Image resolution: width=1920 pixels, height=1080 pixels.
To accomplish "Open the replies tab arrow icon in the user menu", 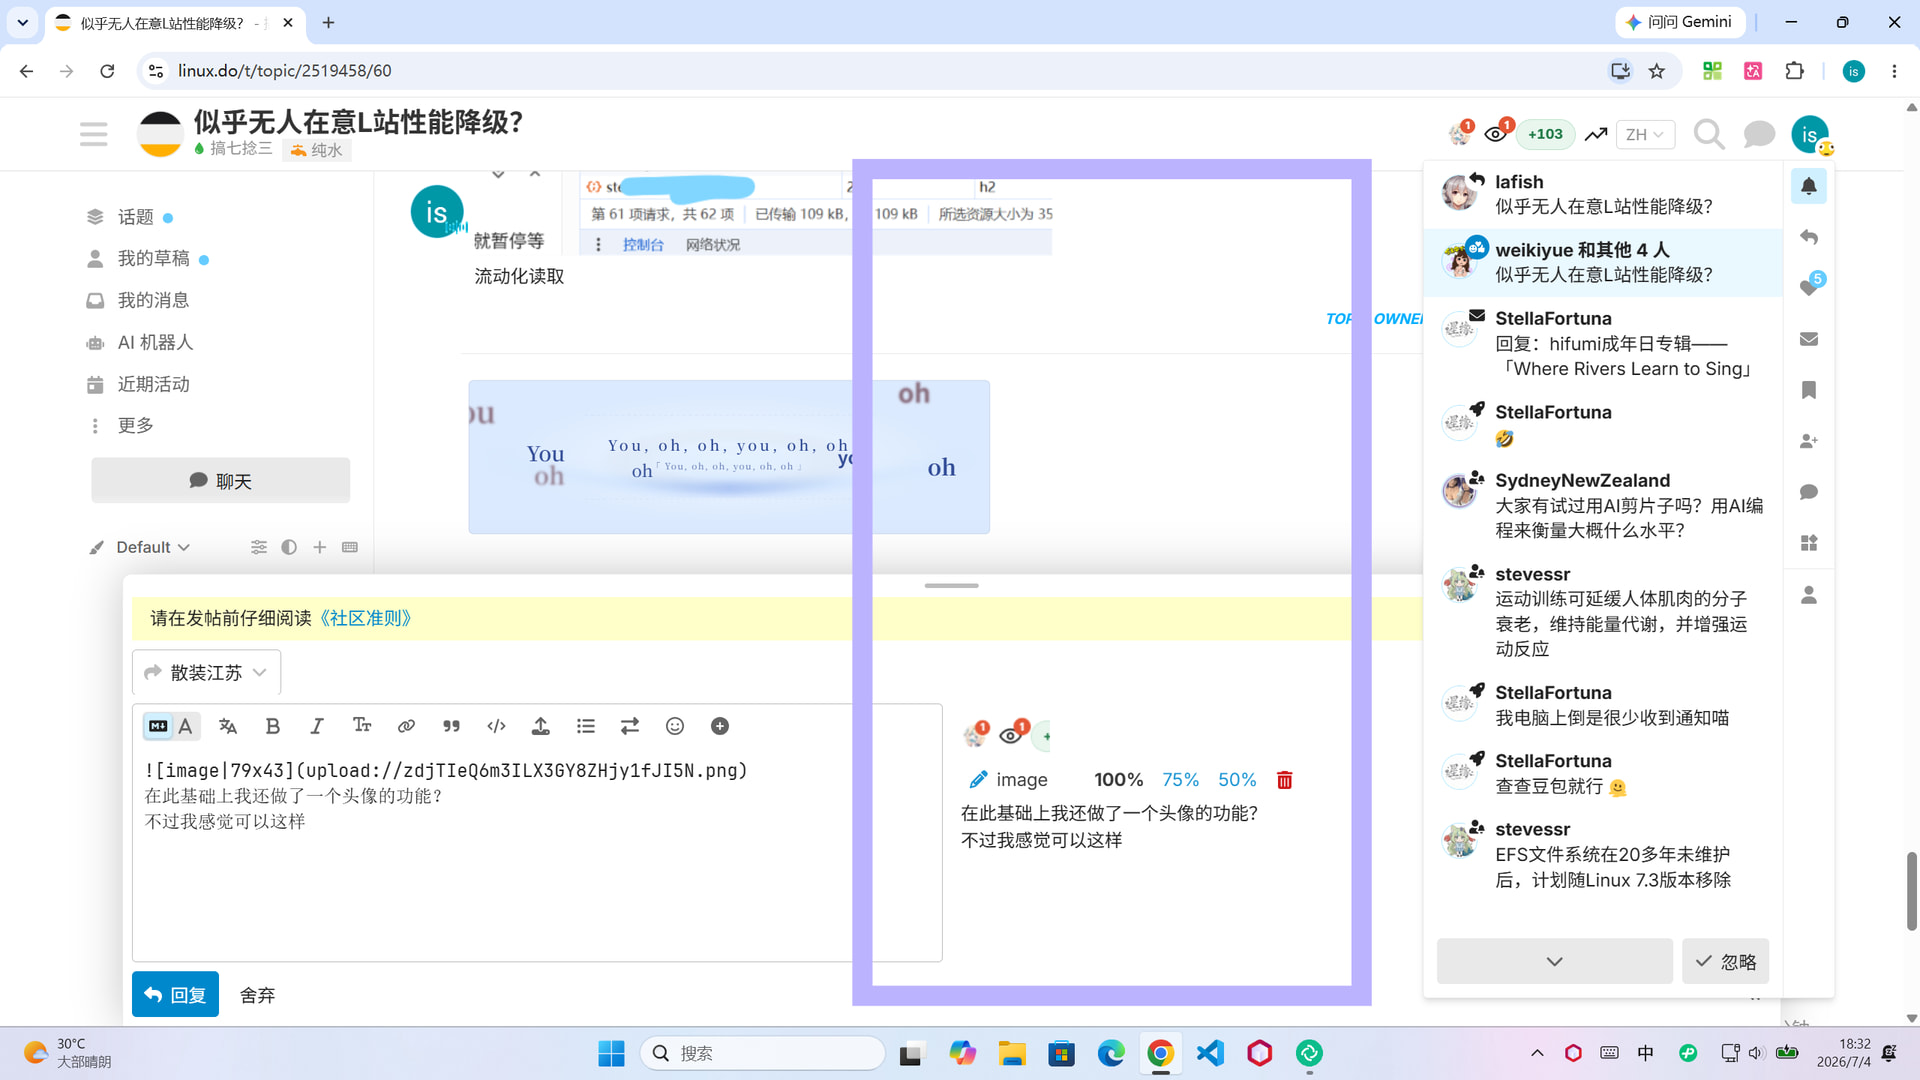I will [1809, 237].
